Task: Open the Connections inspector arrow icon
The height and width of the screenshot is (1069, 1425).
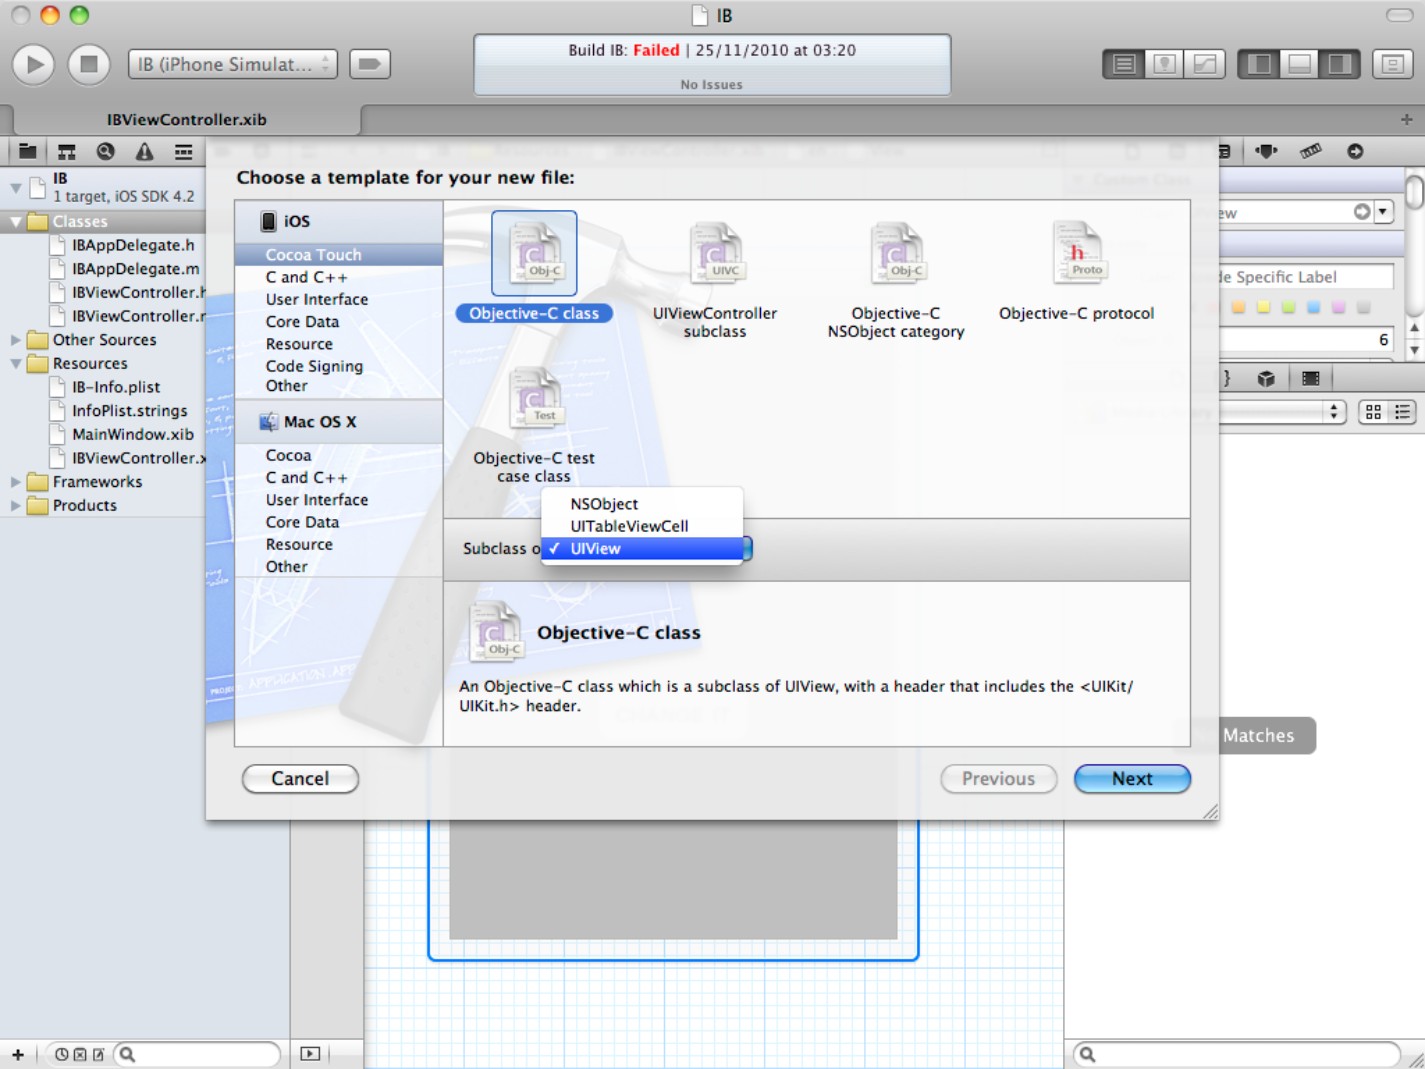Action: pyautogui.click(x=1355, y=151)
